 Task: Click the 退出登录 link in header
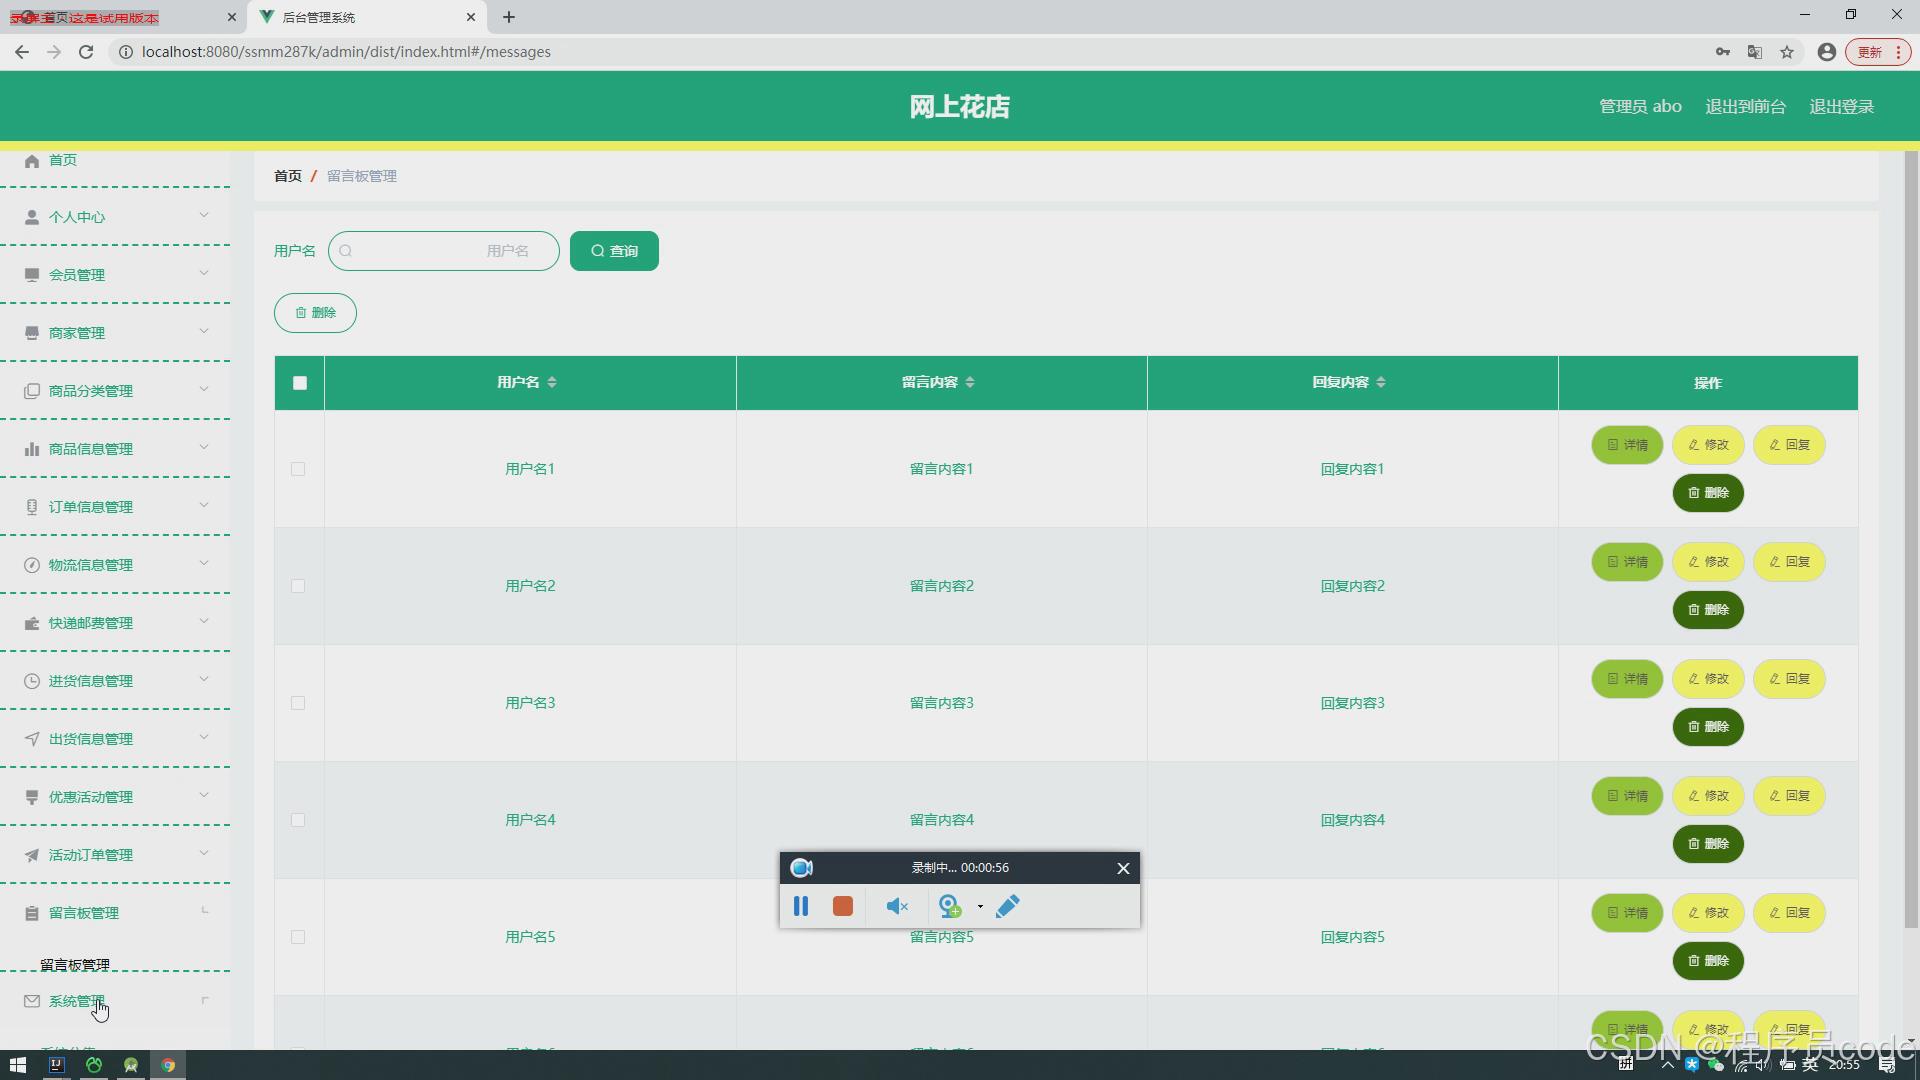(1841, 107)
